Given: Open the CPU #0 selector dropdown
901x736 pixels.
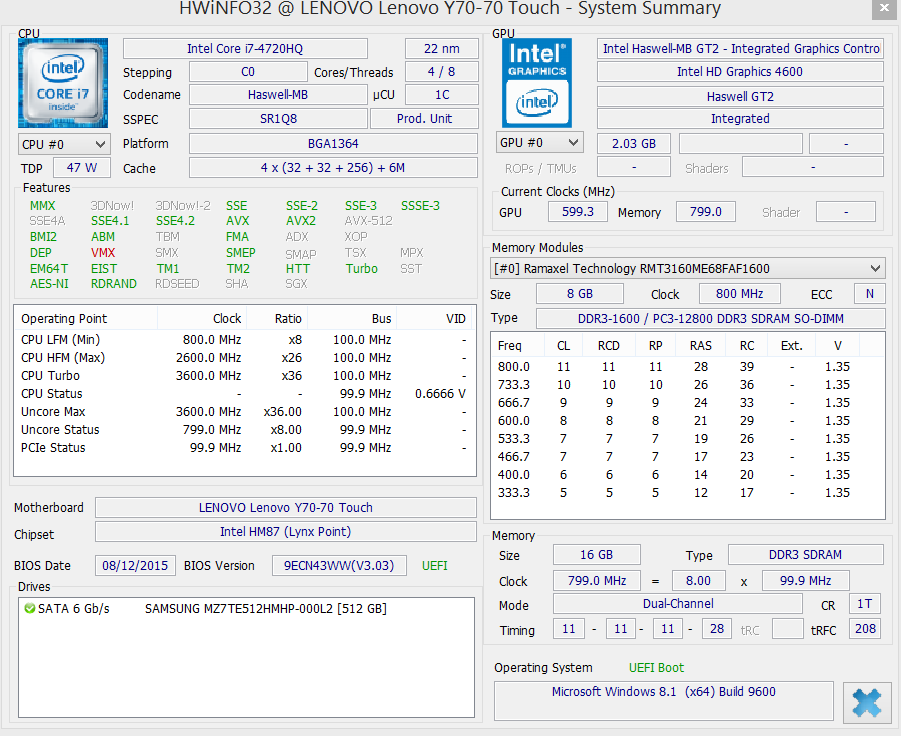Looking at the screenshot, I should tap(63, 144).
